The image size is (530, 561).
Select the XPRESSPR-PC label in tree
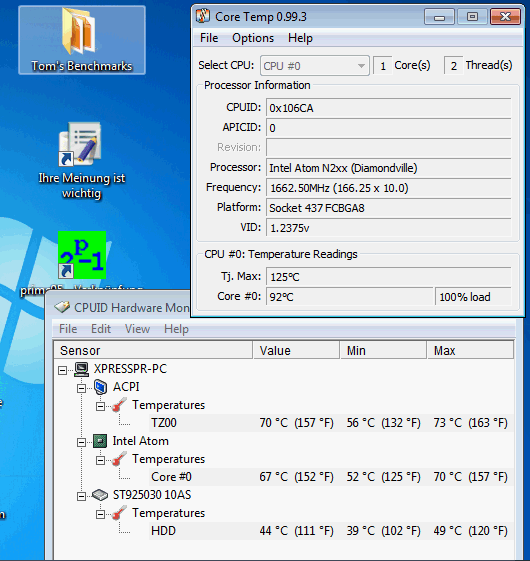(130, 369)
